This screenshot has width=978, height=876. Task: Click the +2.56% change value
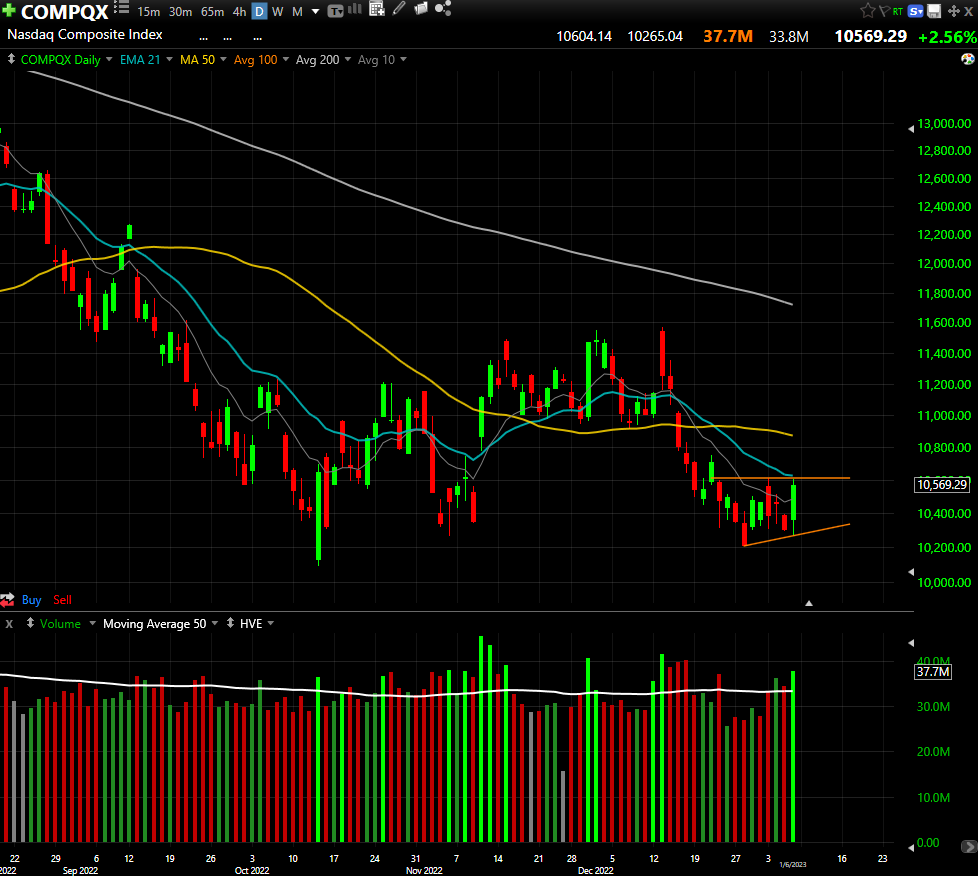click(947, 37)
